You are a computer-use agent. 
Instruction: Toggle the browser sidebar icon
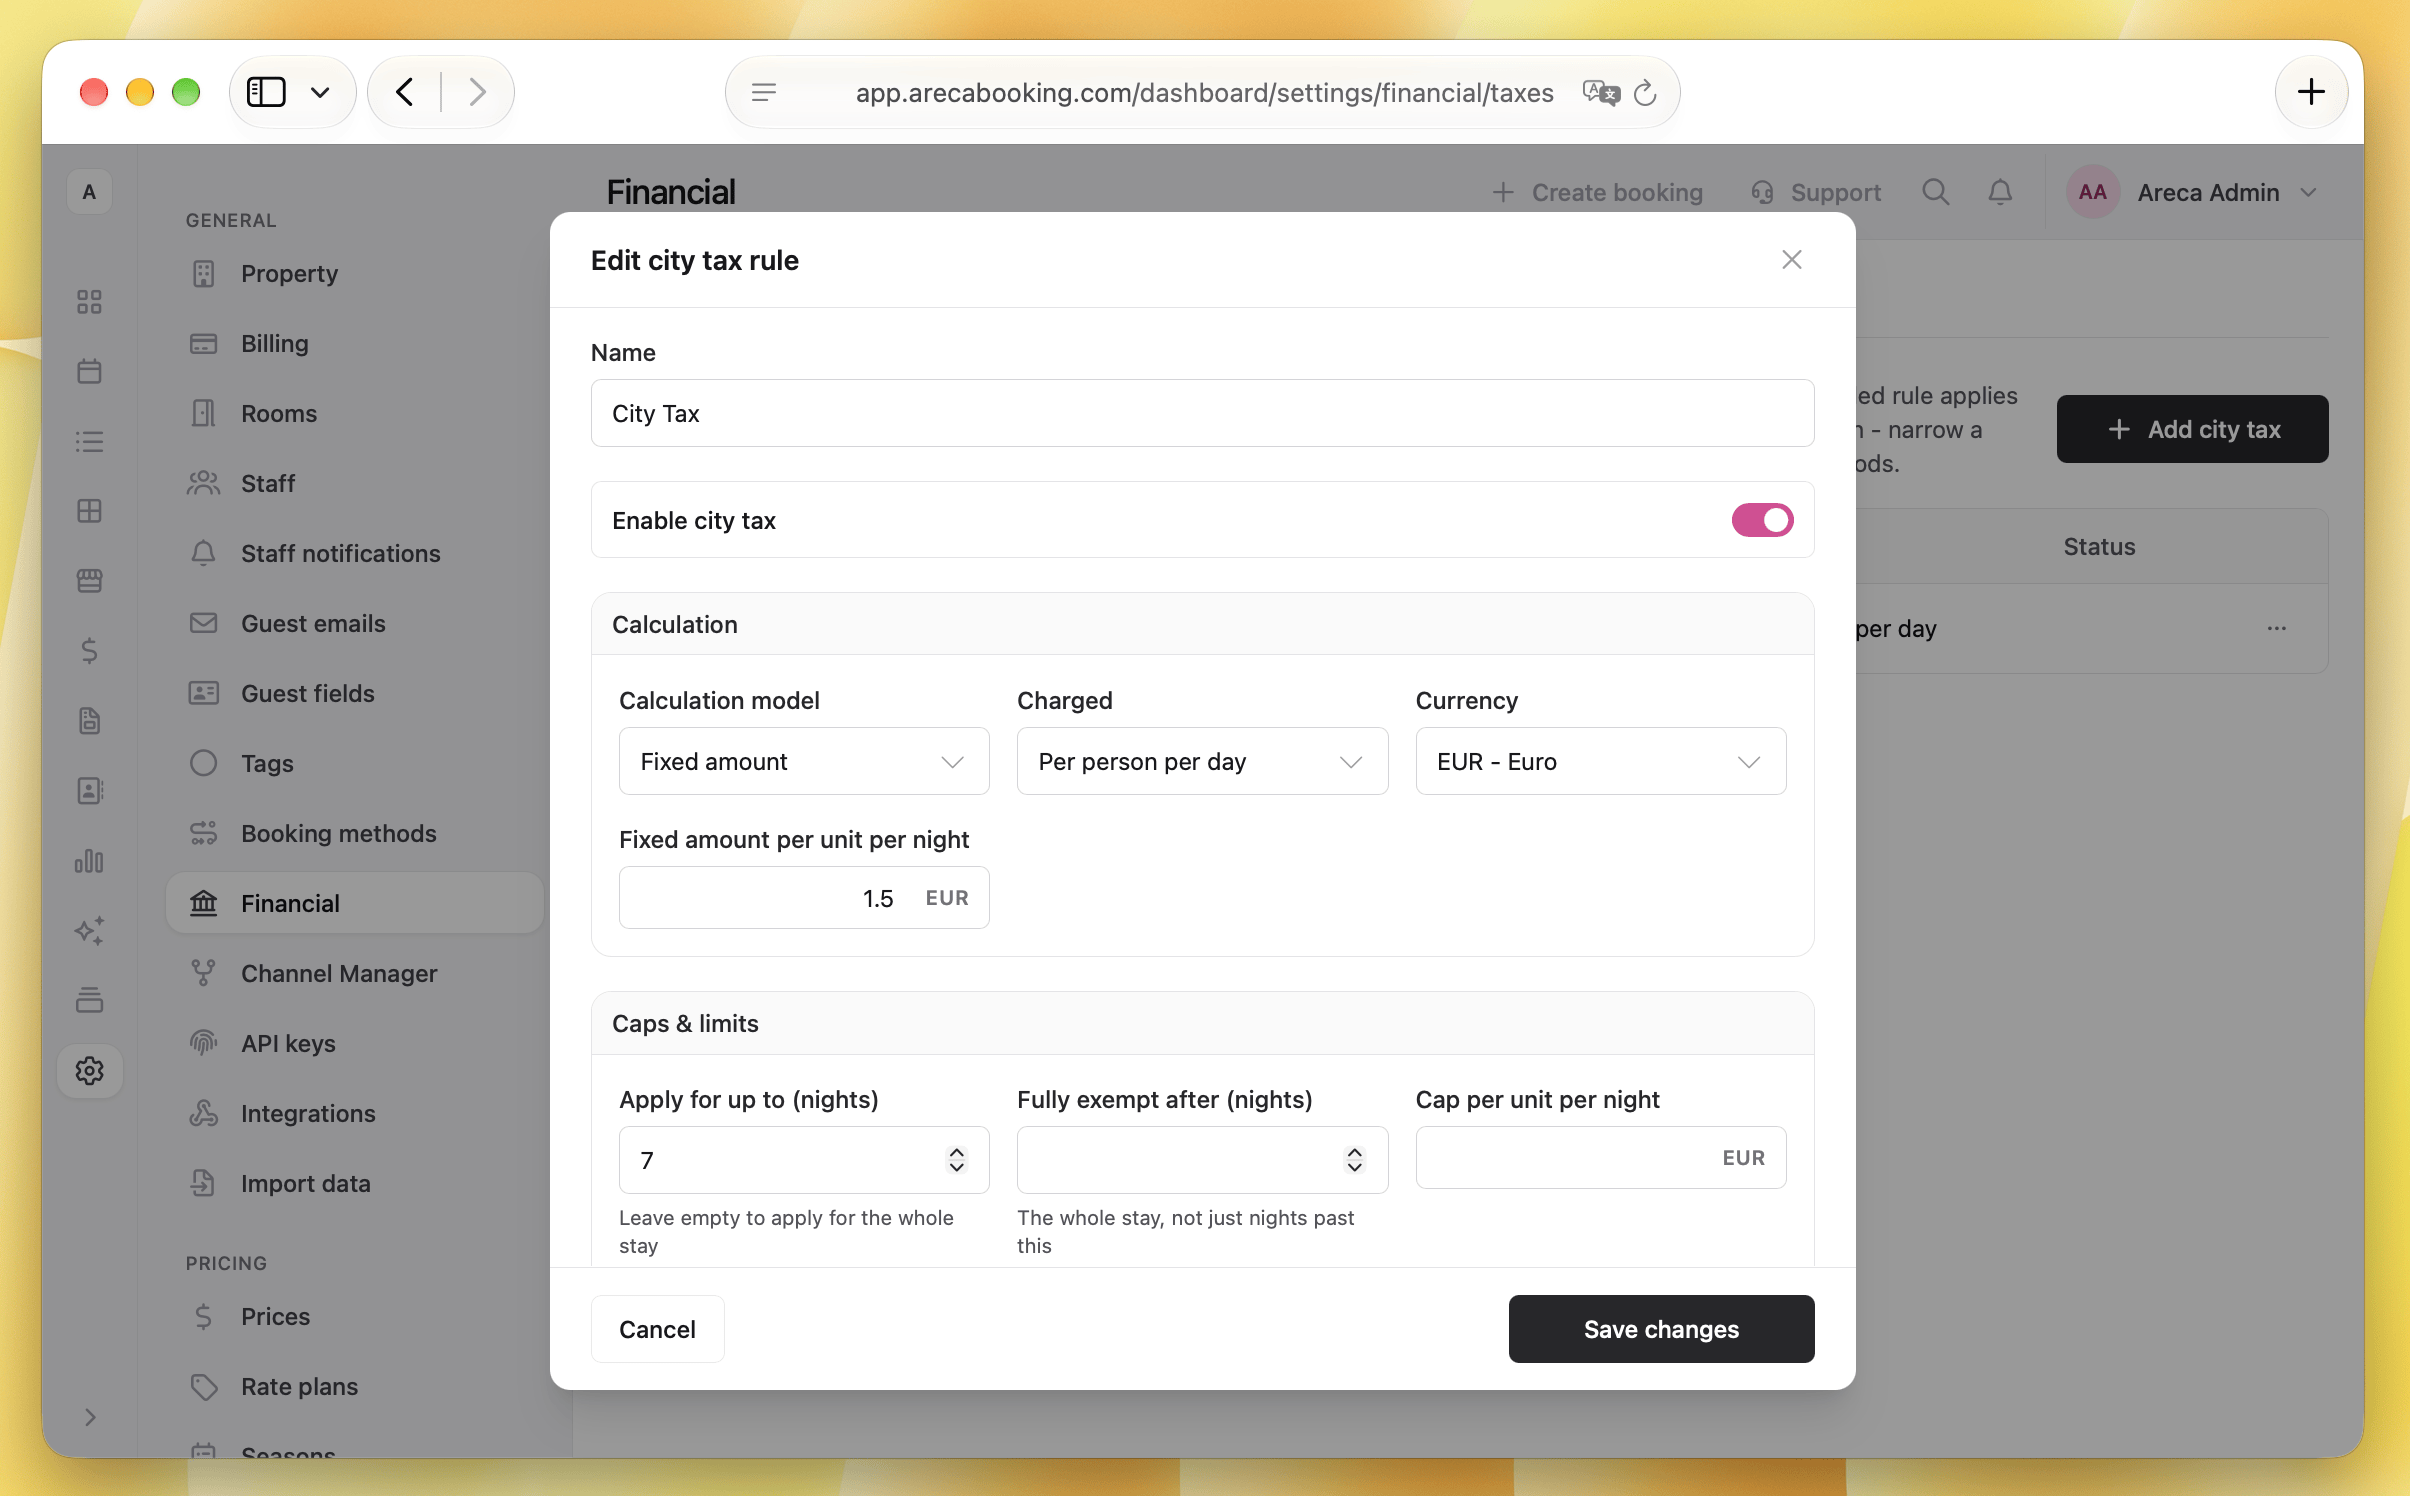click(x=266, y=92)
